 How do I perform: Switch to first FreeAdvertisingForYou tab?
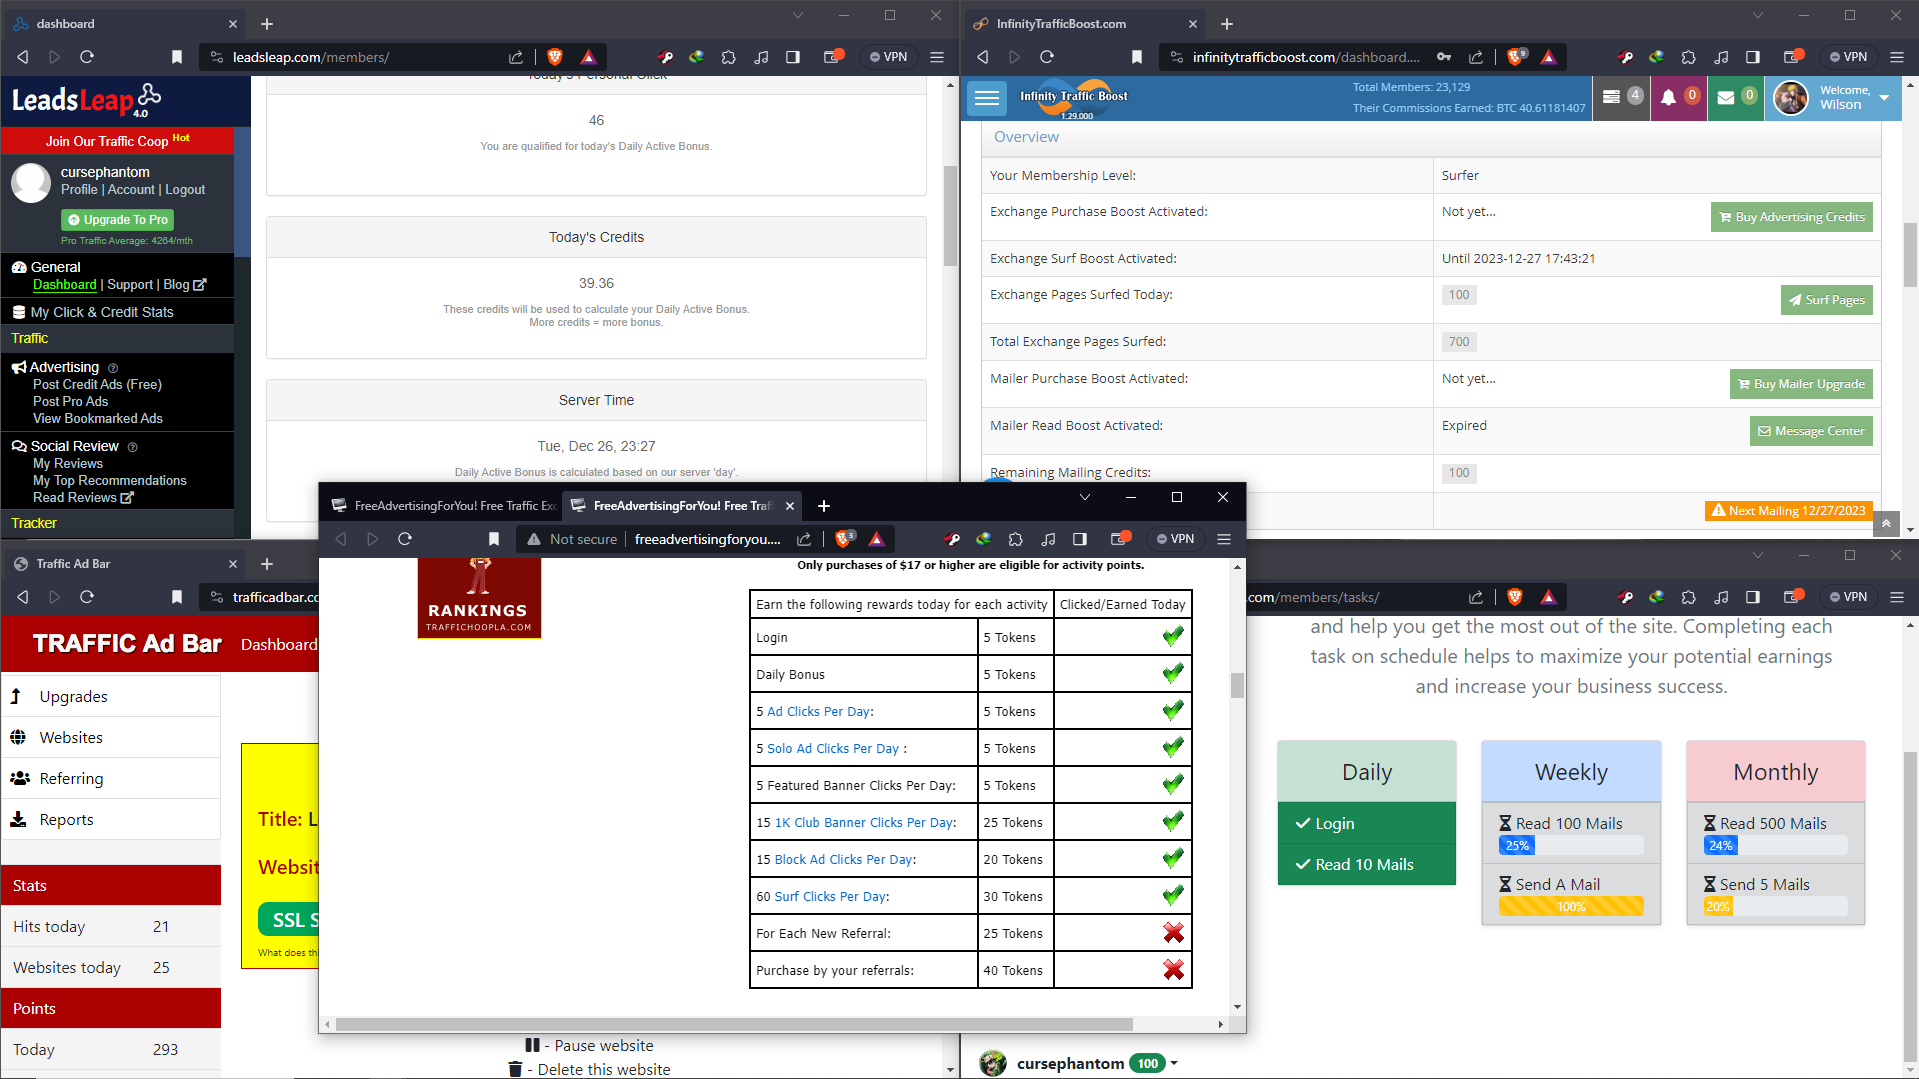point(443,506)
